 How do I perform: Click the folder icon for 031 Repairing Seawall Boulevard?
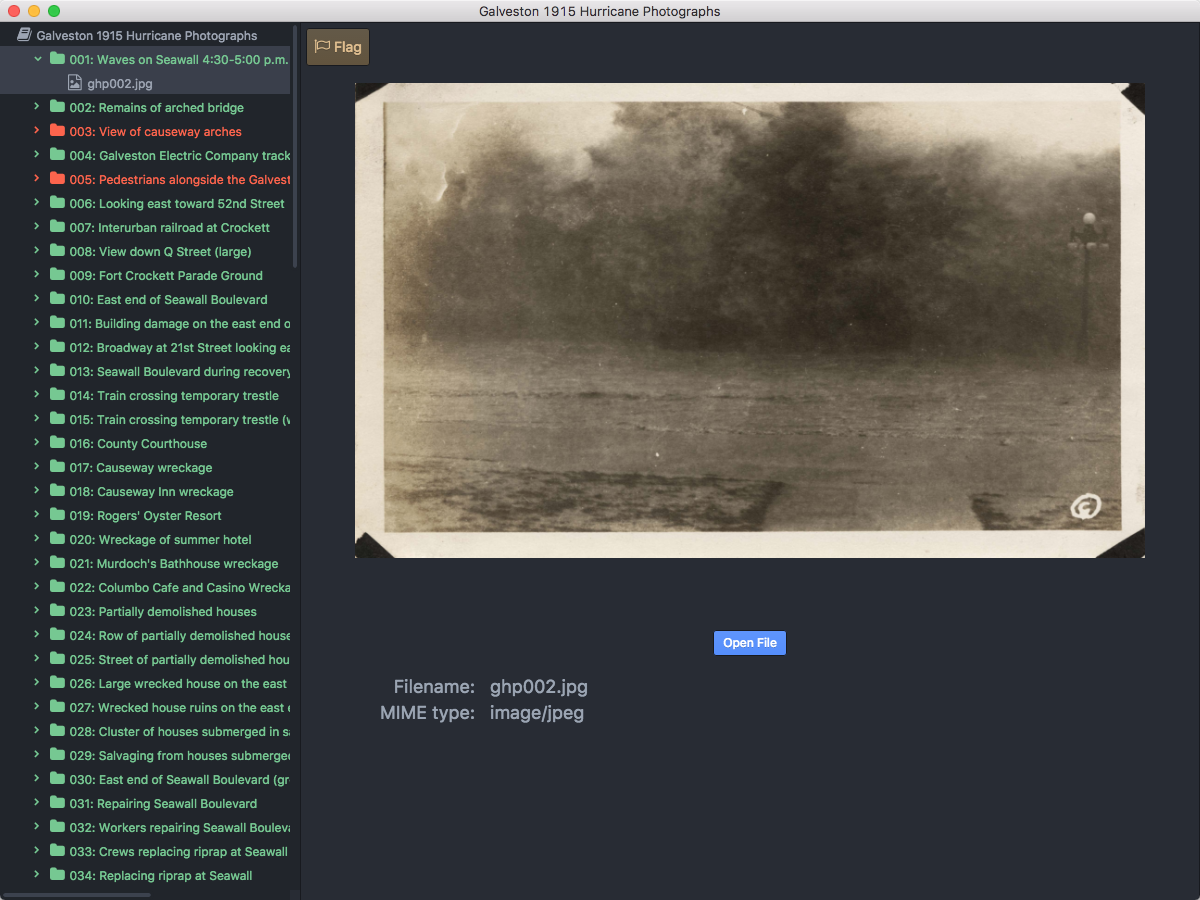point(57,803)
